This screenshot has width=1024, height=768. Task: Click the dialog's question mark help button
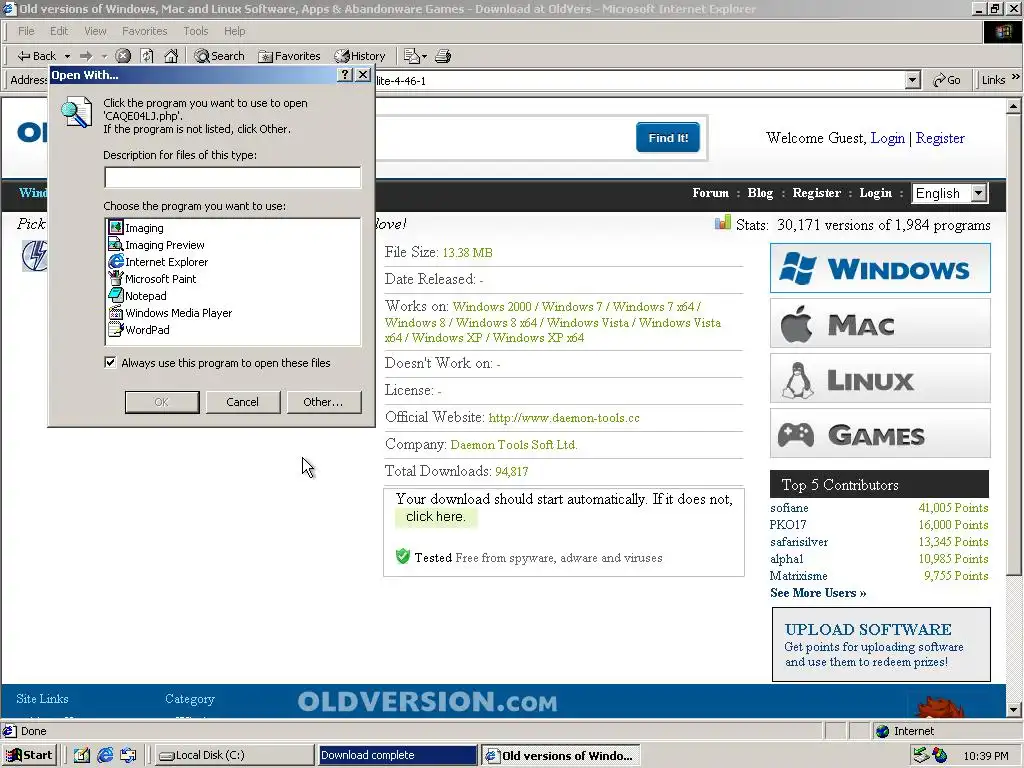[345, 74]
